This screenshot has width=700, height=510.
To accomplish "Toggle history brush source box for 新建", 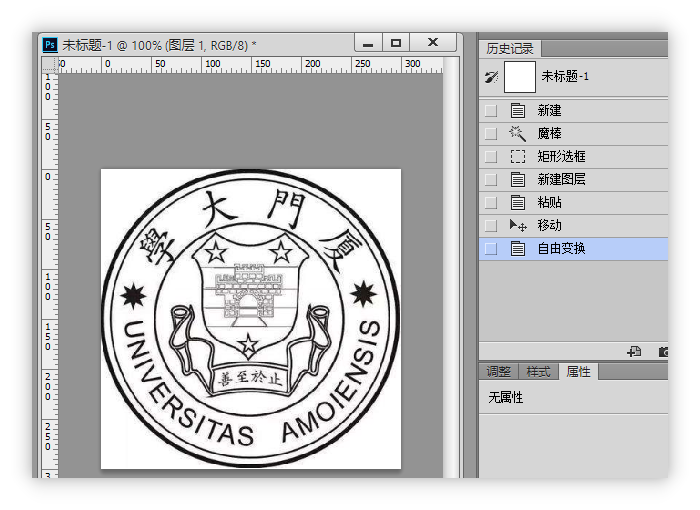I will 490,110.
